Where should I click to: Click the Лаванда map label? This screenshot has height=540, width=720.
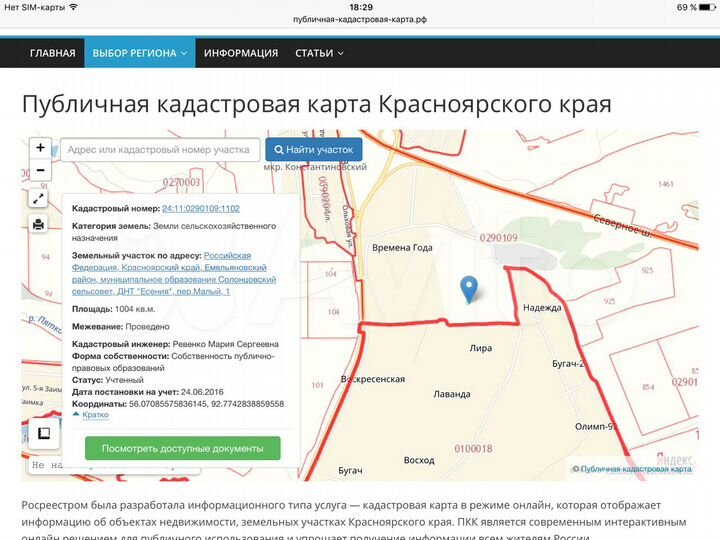[x=452, y=394]
